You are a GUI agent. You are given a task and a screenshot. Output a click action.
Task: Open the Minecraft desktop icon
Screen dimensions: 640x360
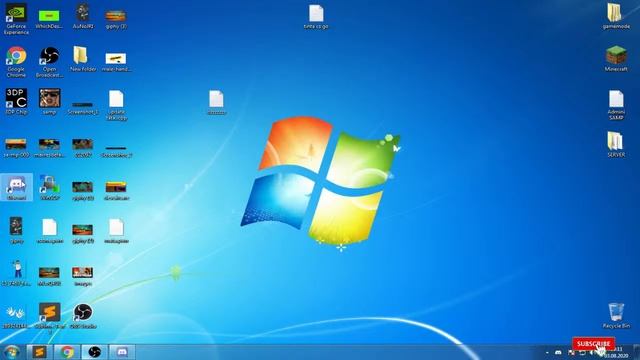pyautogui.click(x=616, y=58)
